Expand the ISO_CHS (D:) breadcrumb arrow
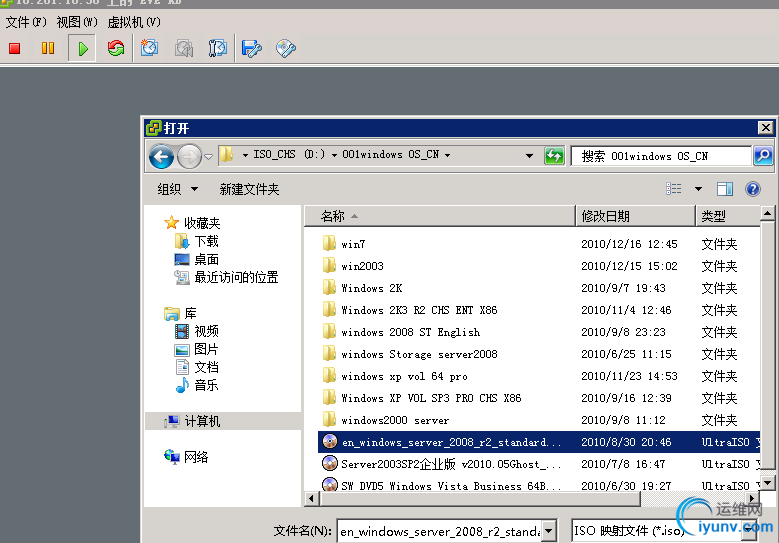This screenshot has width=779, height=543. coord(334,155)
